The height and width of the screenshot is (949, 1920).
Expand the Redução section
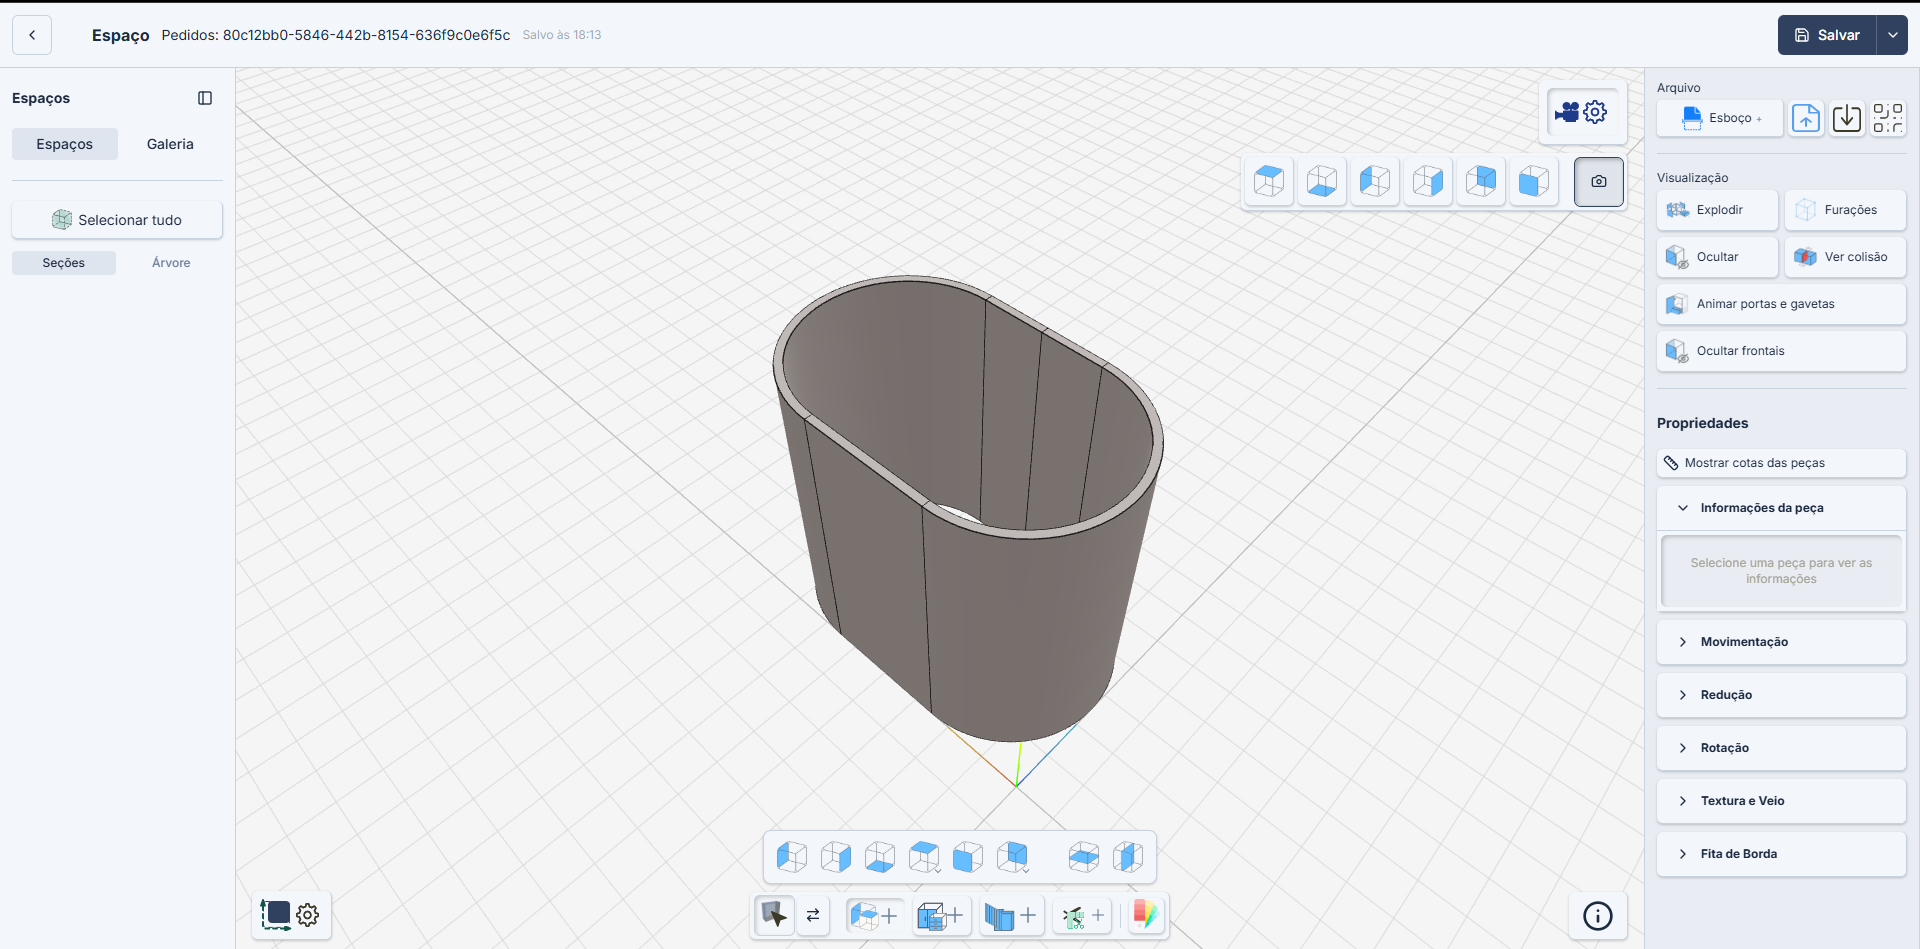(x=1781, y=695)
